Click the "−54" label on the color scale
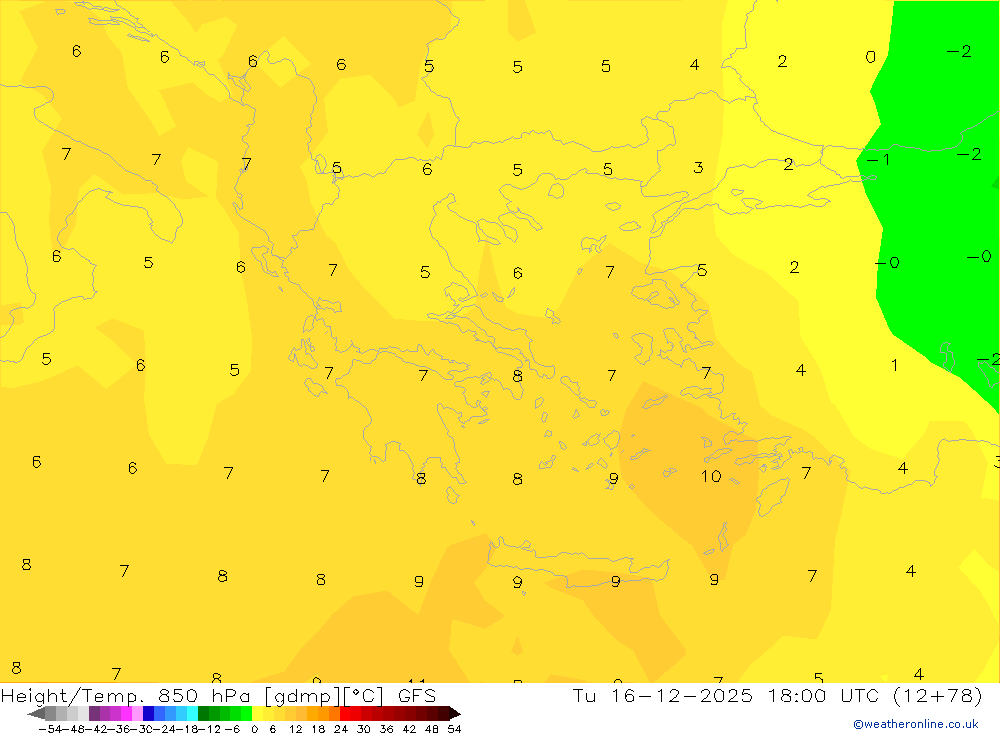This screenshot has width=1000, height=733. pos(50,729)
